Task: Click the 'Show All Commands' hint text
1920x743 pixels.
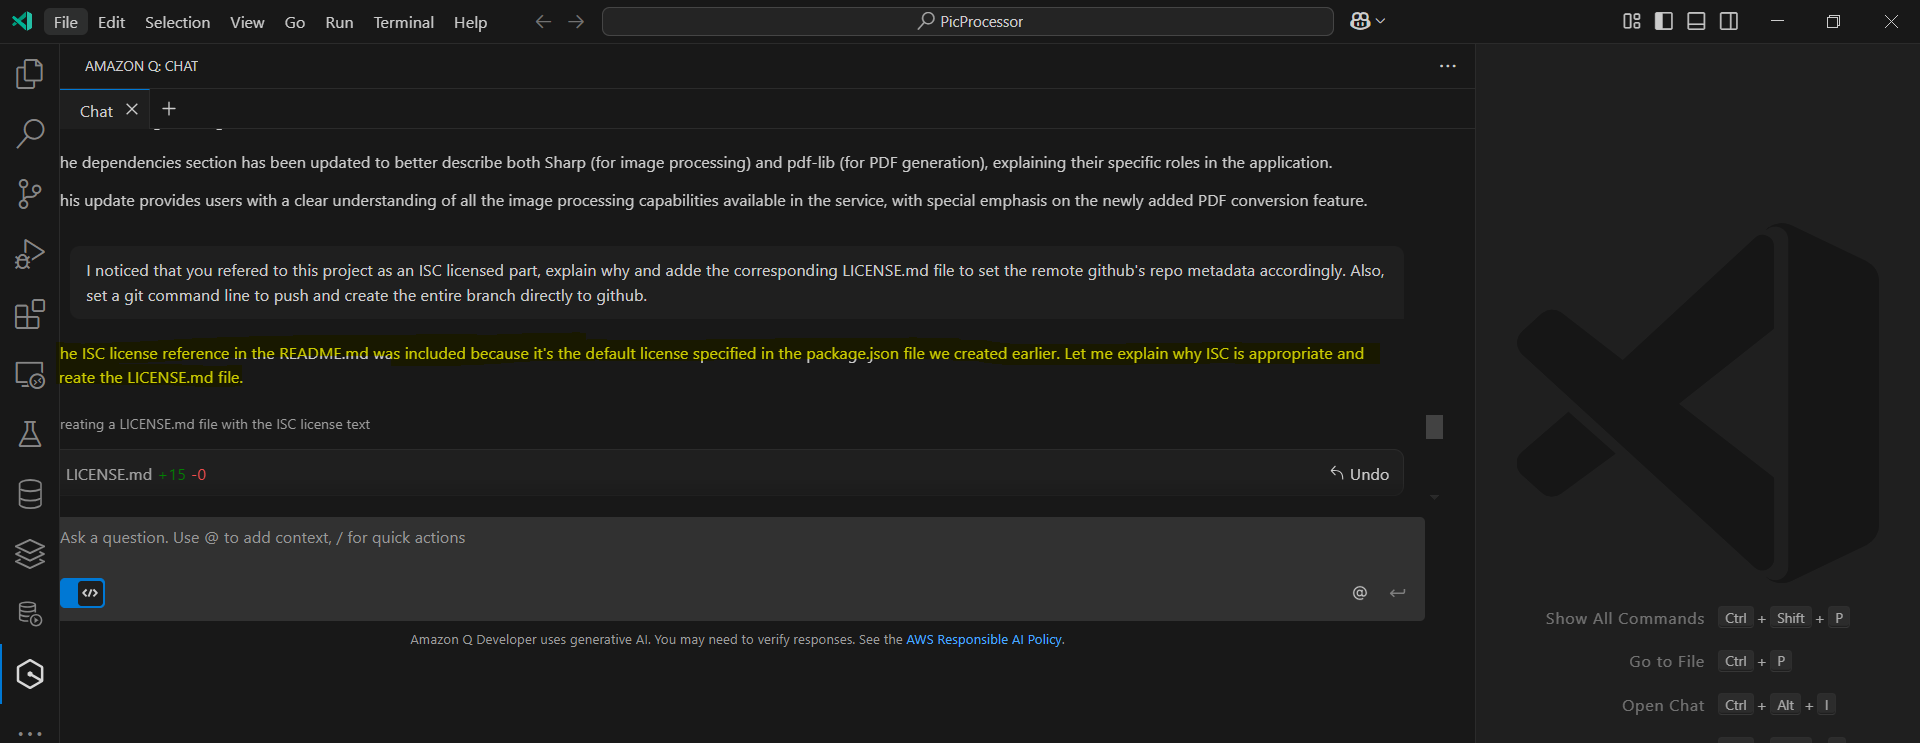Action: pyautogui.click(x=1624, y=618)
